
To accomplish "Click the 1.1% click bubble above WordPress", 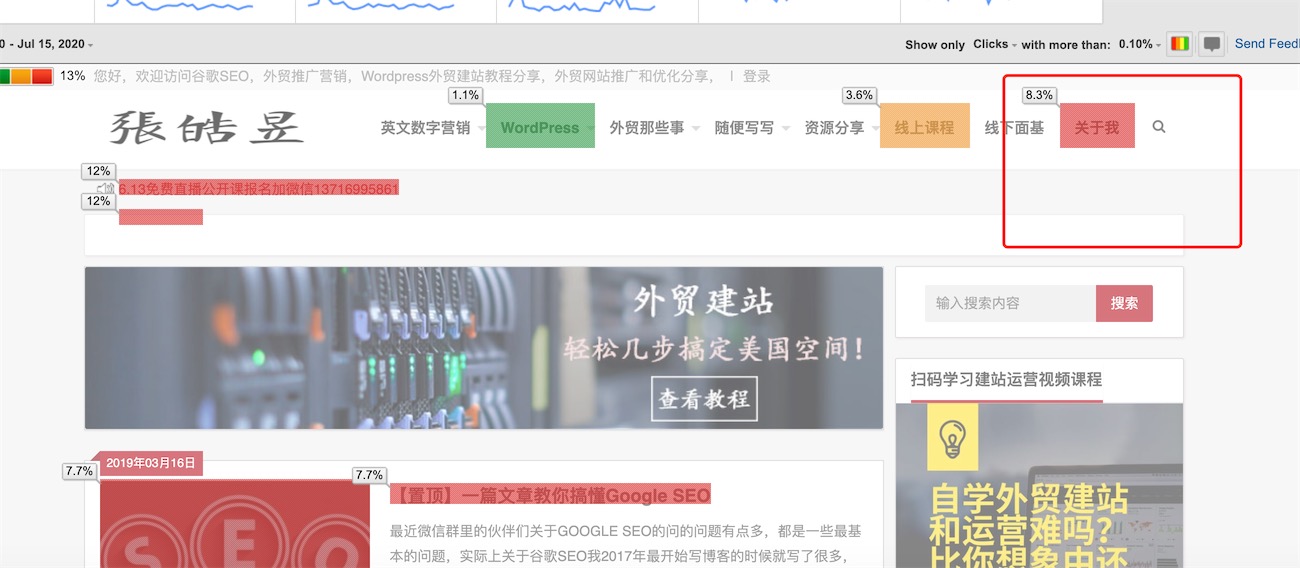I will pyautogui.click(x=466, y=96).
